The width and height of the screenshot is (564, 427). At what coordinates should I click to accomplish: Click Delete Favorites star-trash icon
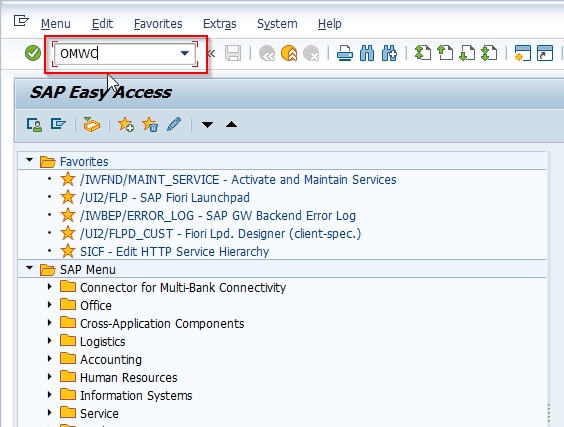point(150,124)
